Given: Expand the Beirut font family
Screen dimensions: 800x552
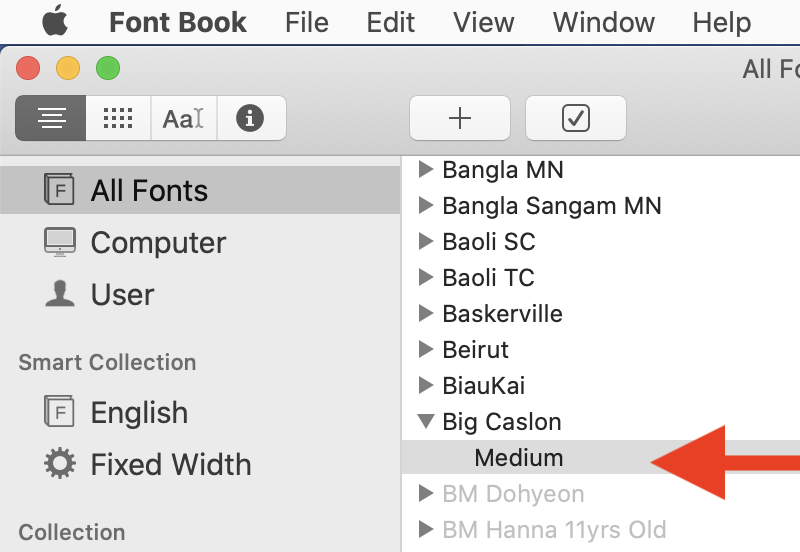Looking at the screenshot, I should pyautogui.click(x=426, y=349).
